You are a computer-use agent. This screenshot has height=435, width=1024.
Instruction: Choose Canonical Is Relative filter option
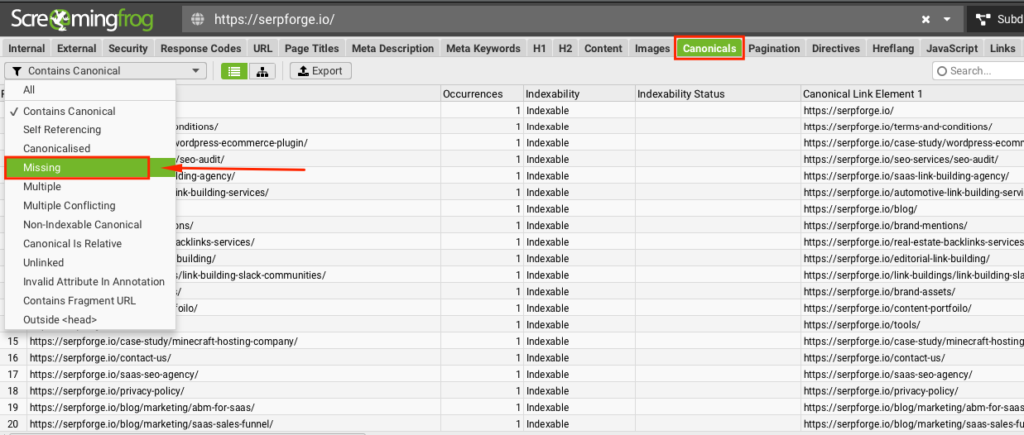pos(90,244)
